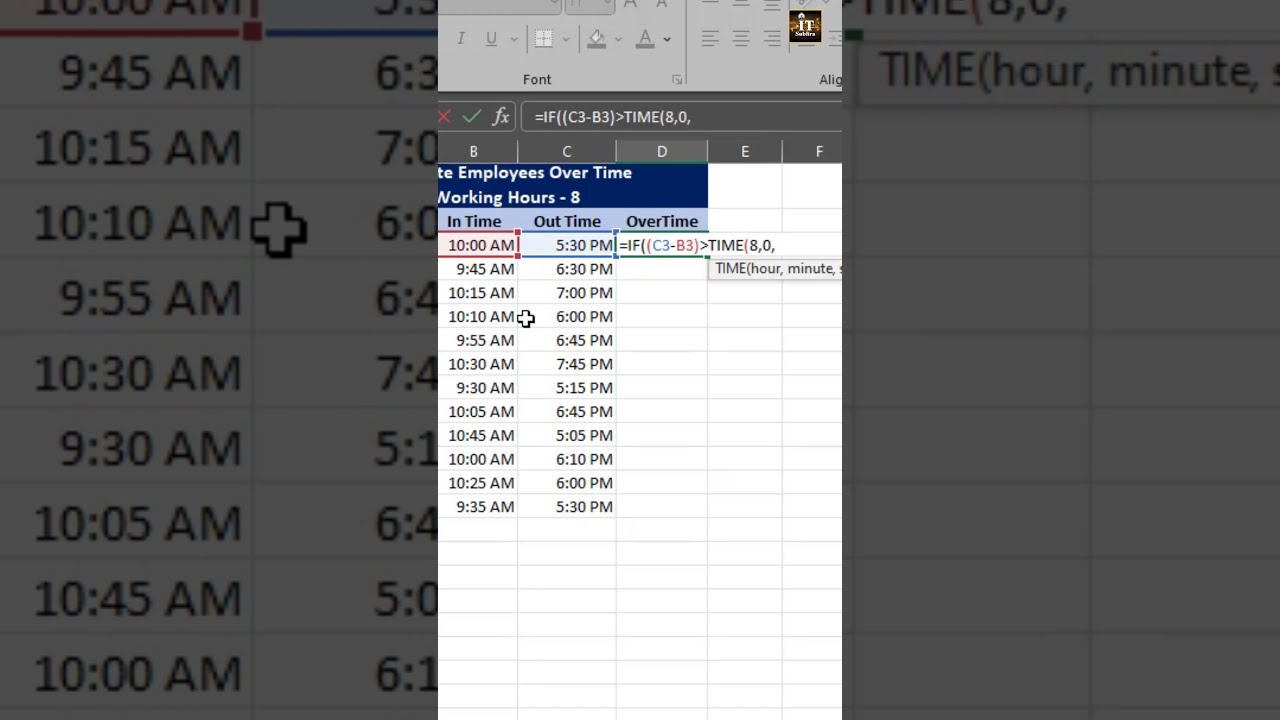Select In Time cell '9:45 AM'
Image resolution: width=1280 pixels, height=720 pixels.
pyautogui.click(x=477, y=269)
